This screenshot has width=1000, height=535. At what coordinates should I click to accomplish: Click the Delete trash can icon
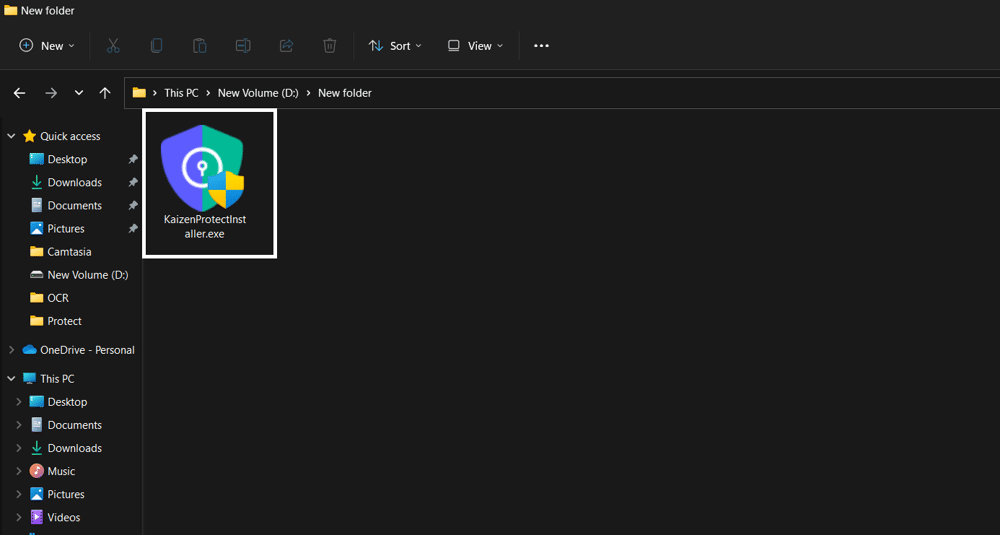click(x=330, y=46)
